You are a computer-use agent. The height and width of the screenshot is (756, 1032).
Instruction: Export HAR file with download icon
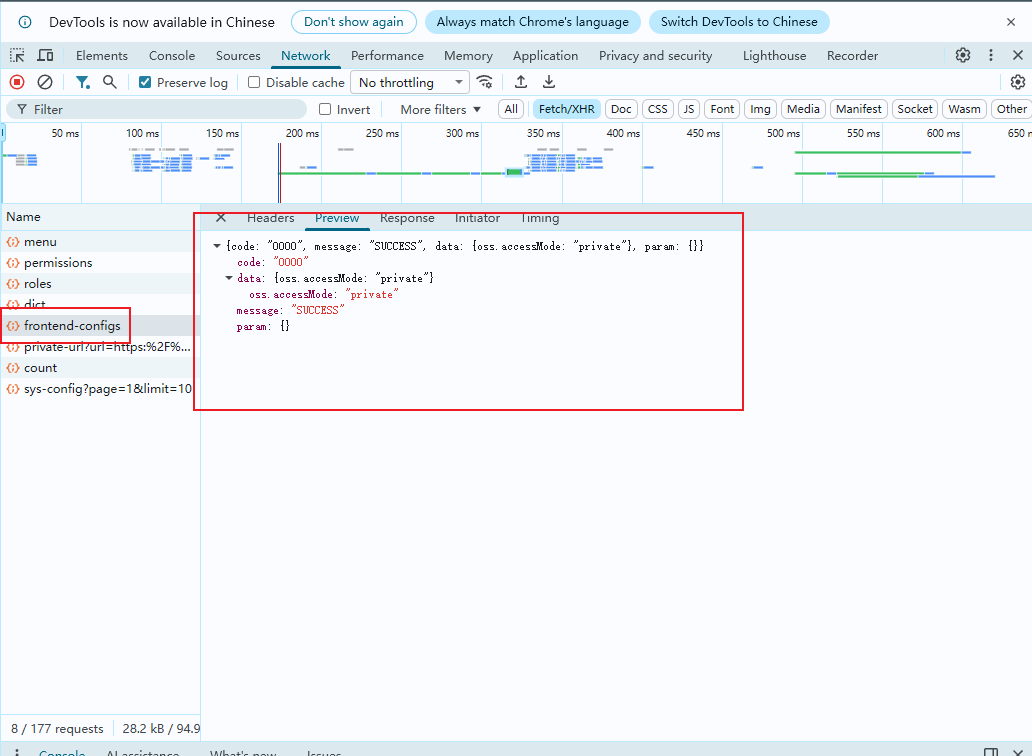pos(549,83)
